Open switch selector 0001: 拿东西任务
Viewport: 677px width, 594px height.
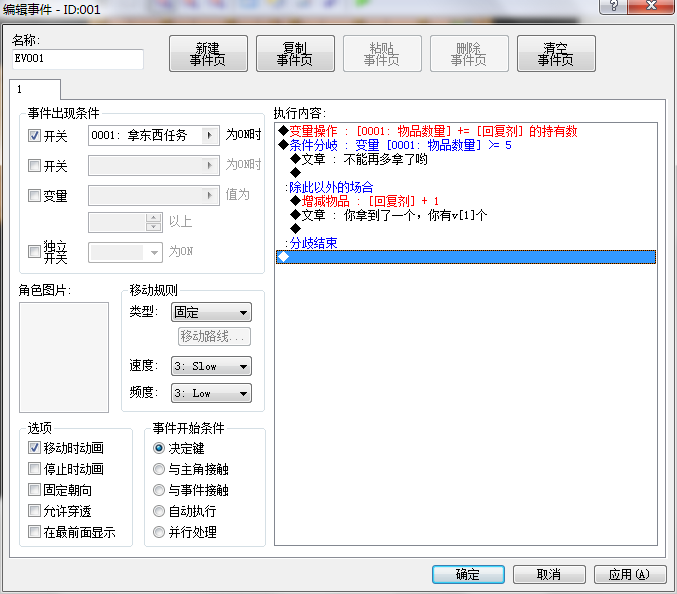(x=154, y=136)
